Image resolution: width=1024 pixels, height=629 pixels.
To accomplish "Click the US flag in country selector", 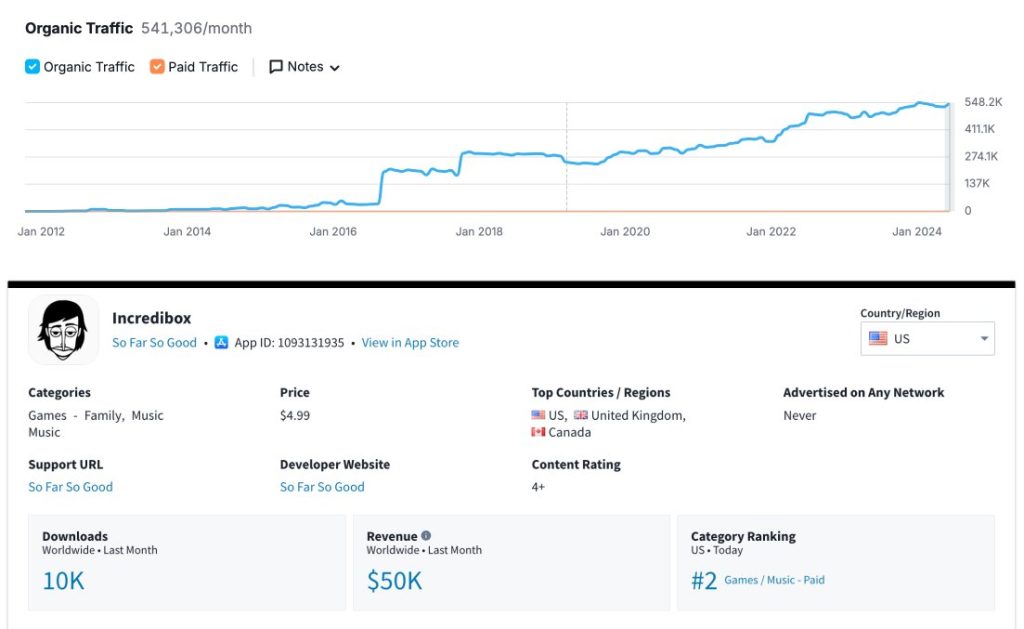I will pyautogui.click(x=878, y=339).
